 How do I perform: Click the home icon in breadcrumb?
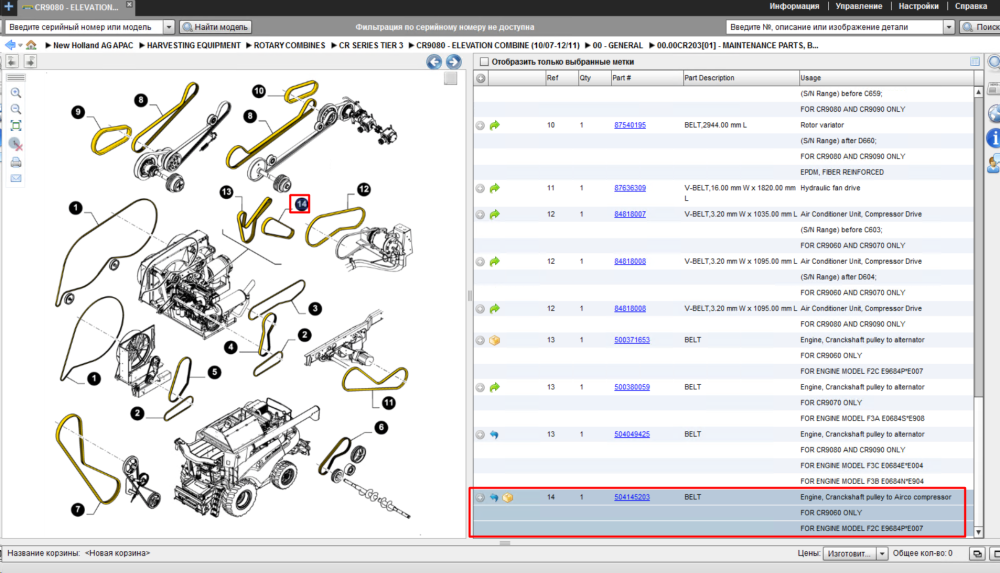point(31,45)
